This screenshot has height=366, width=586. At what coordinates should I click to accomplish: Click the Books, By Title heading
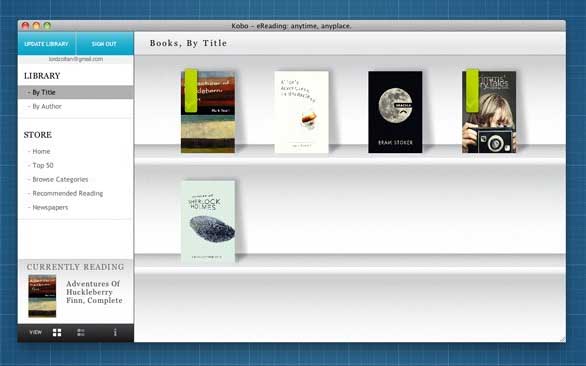(188, 43)
